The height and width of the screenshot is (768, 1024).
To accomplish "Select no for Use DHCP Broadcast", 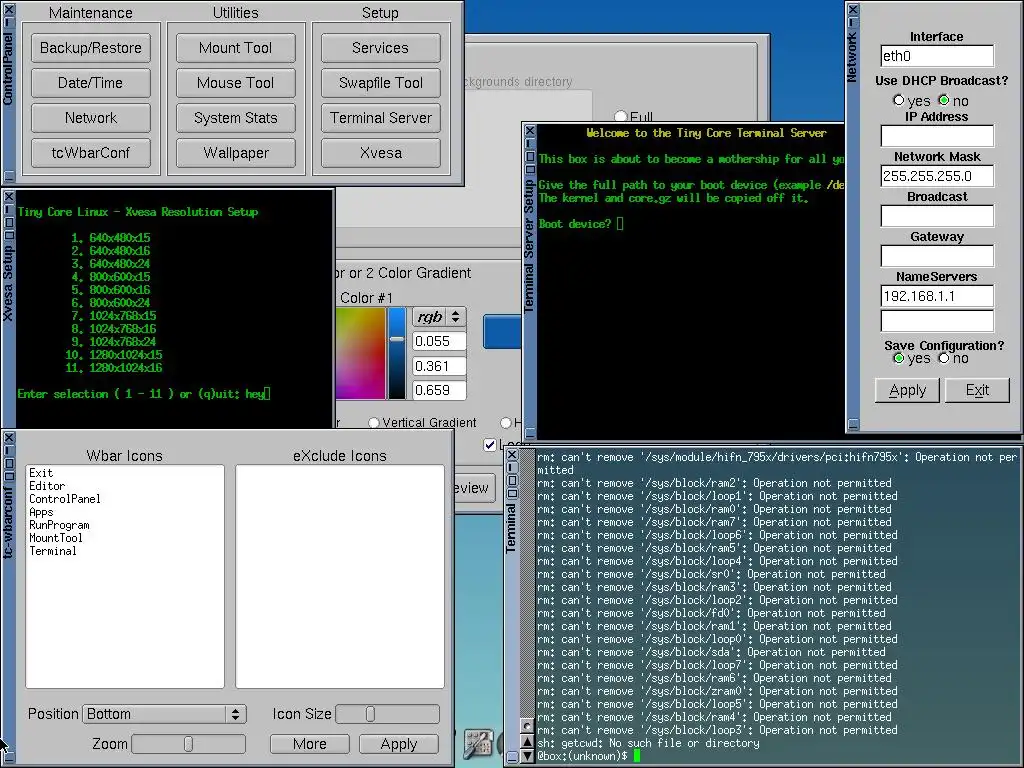I will [x=944, y=101].
